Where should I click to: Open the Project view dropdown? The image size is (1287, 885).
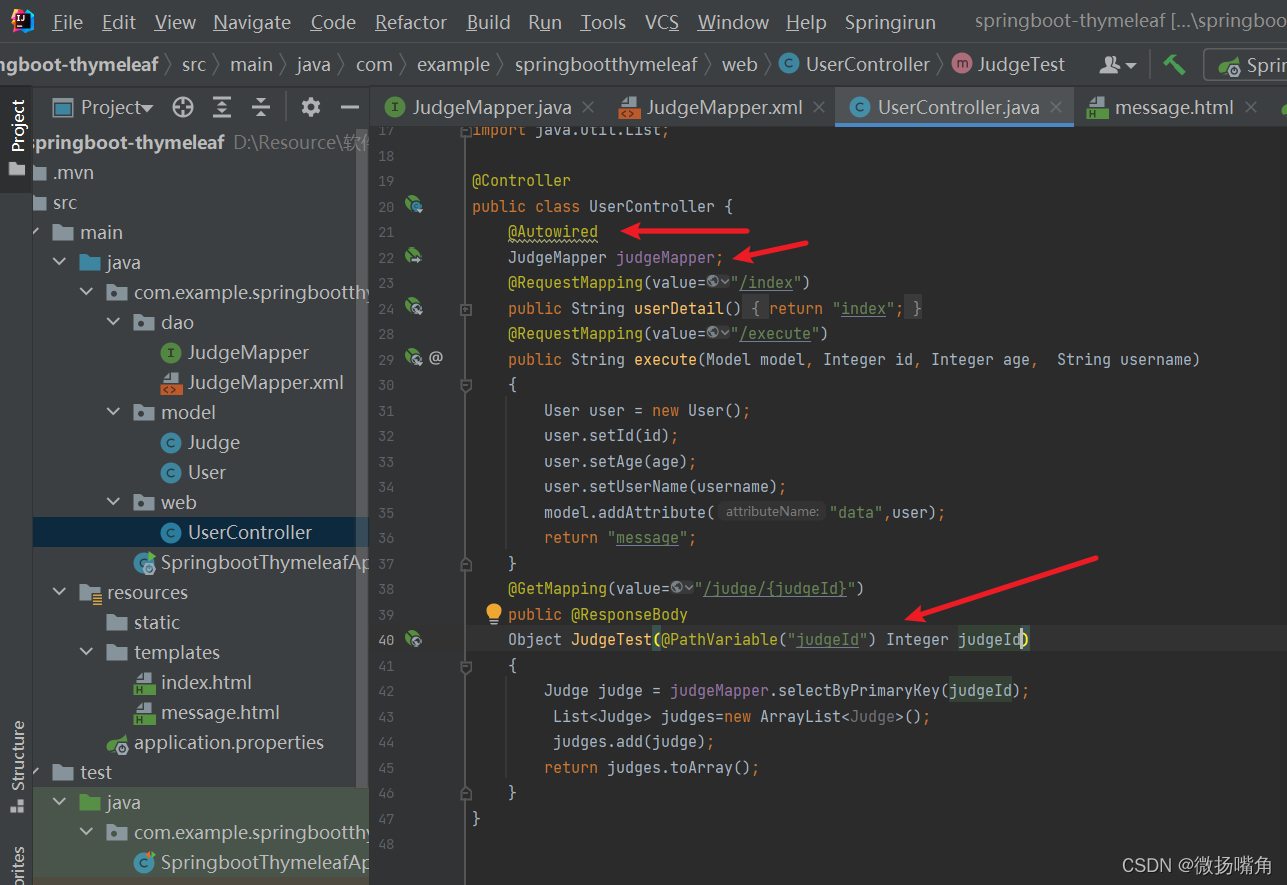point(103,107)
